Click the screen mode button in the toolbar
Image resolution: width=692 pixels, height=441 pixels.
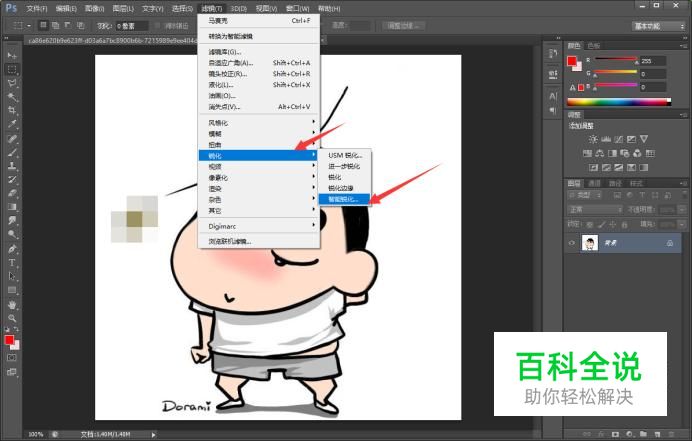[x=12, y=372]
